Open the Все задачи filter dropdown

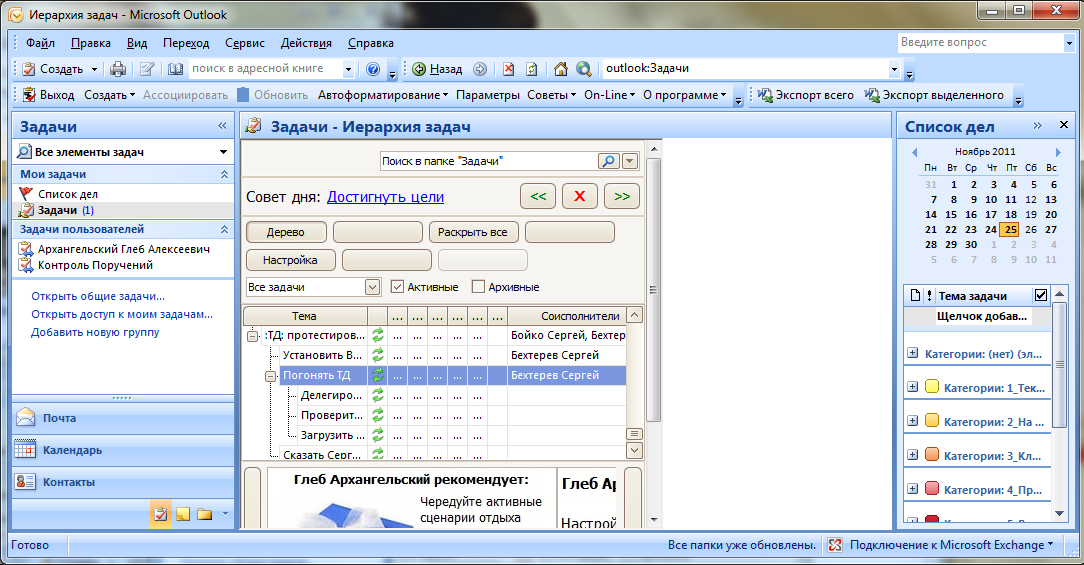pyautogui.click(x=372, y=287)
